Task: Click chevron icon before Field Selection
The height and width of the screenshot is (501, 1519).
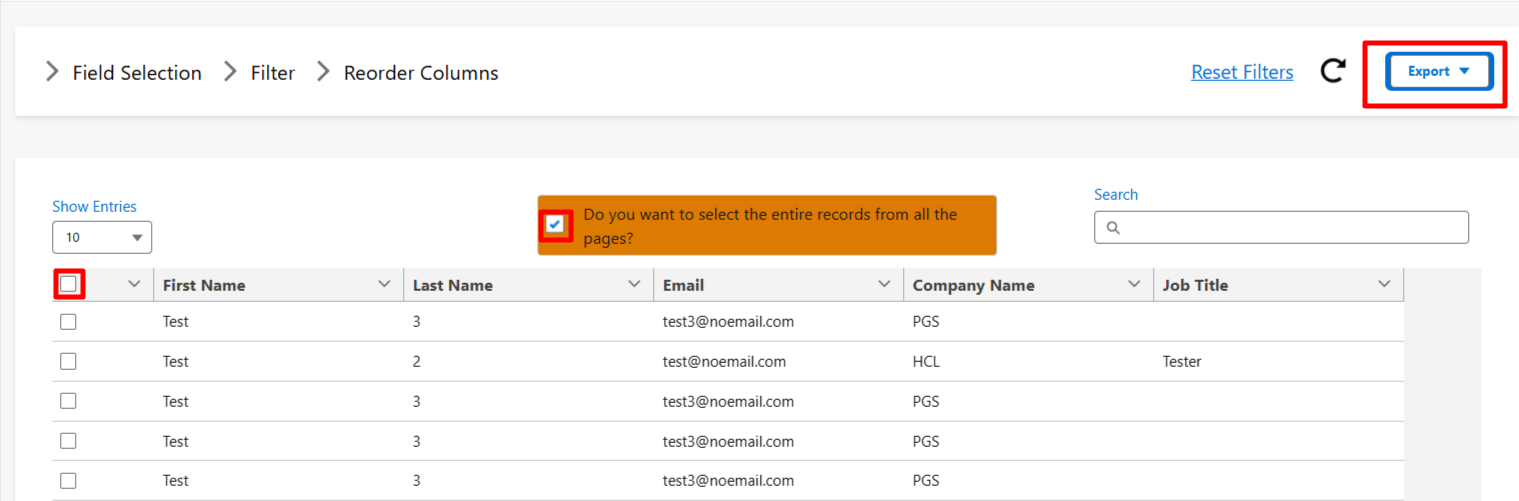Action: click(52, 73)
